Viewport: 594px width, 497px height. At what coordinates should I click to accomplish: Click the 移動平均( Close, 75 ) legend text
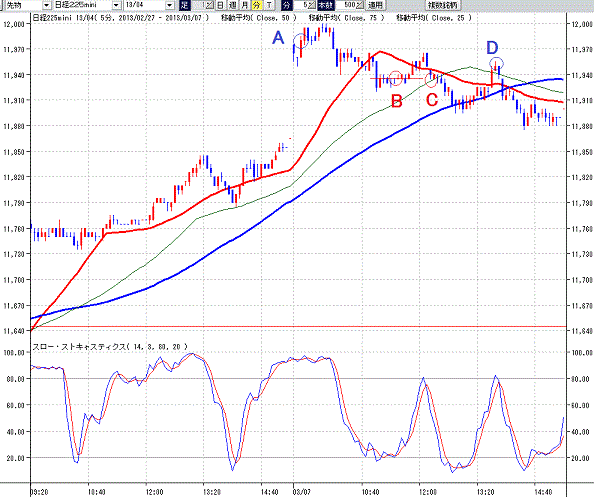pyautogui.click(x=347, y=18)
